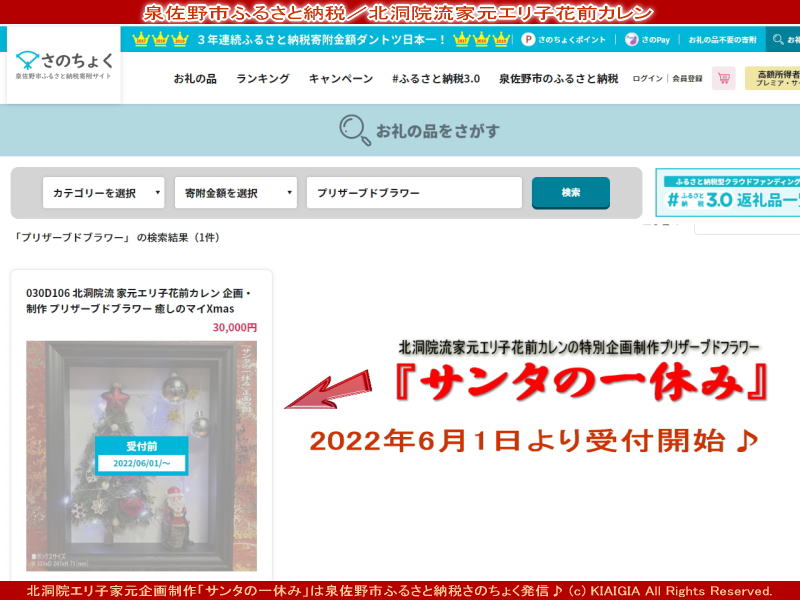800x600 pixels.
Task: Click the search magnifier icon in top bar
Action: tap(778, 39)
